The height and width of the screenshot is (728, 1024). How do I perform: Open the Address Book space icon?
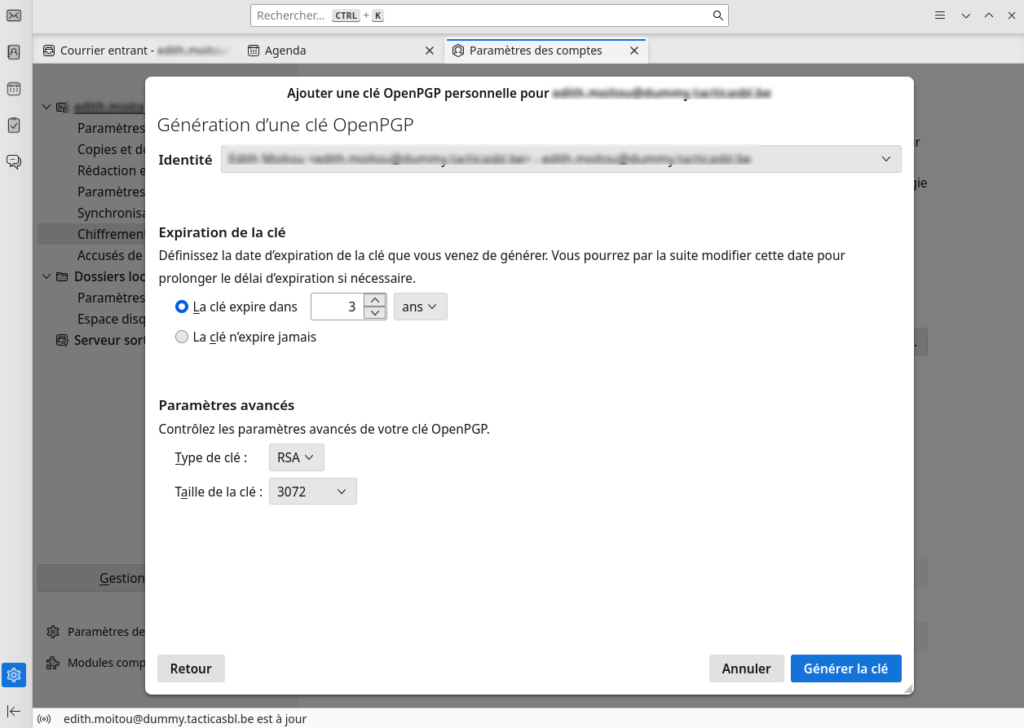14,52
